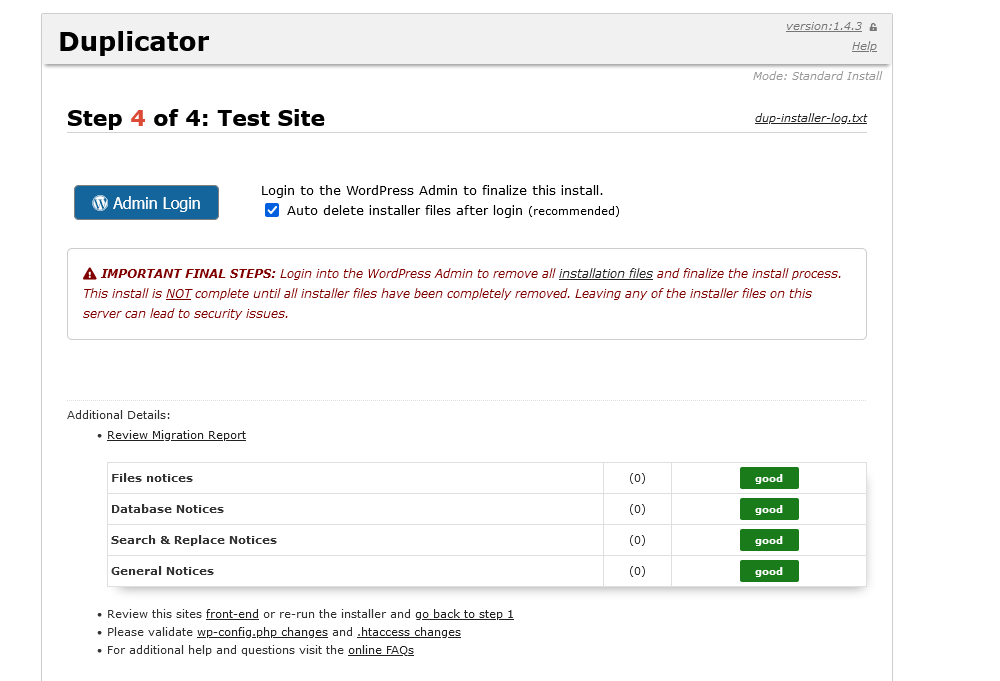Open Review Migration Report link
The image size is (1000, 681).
[x=176, y=435]
